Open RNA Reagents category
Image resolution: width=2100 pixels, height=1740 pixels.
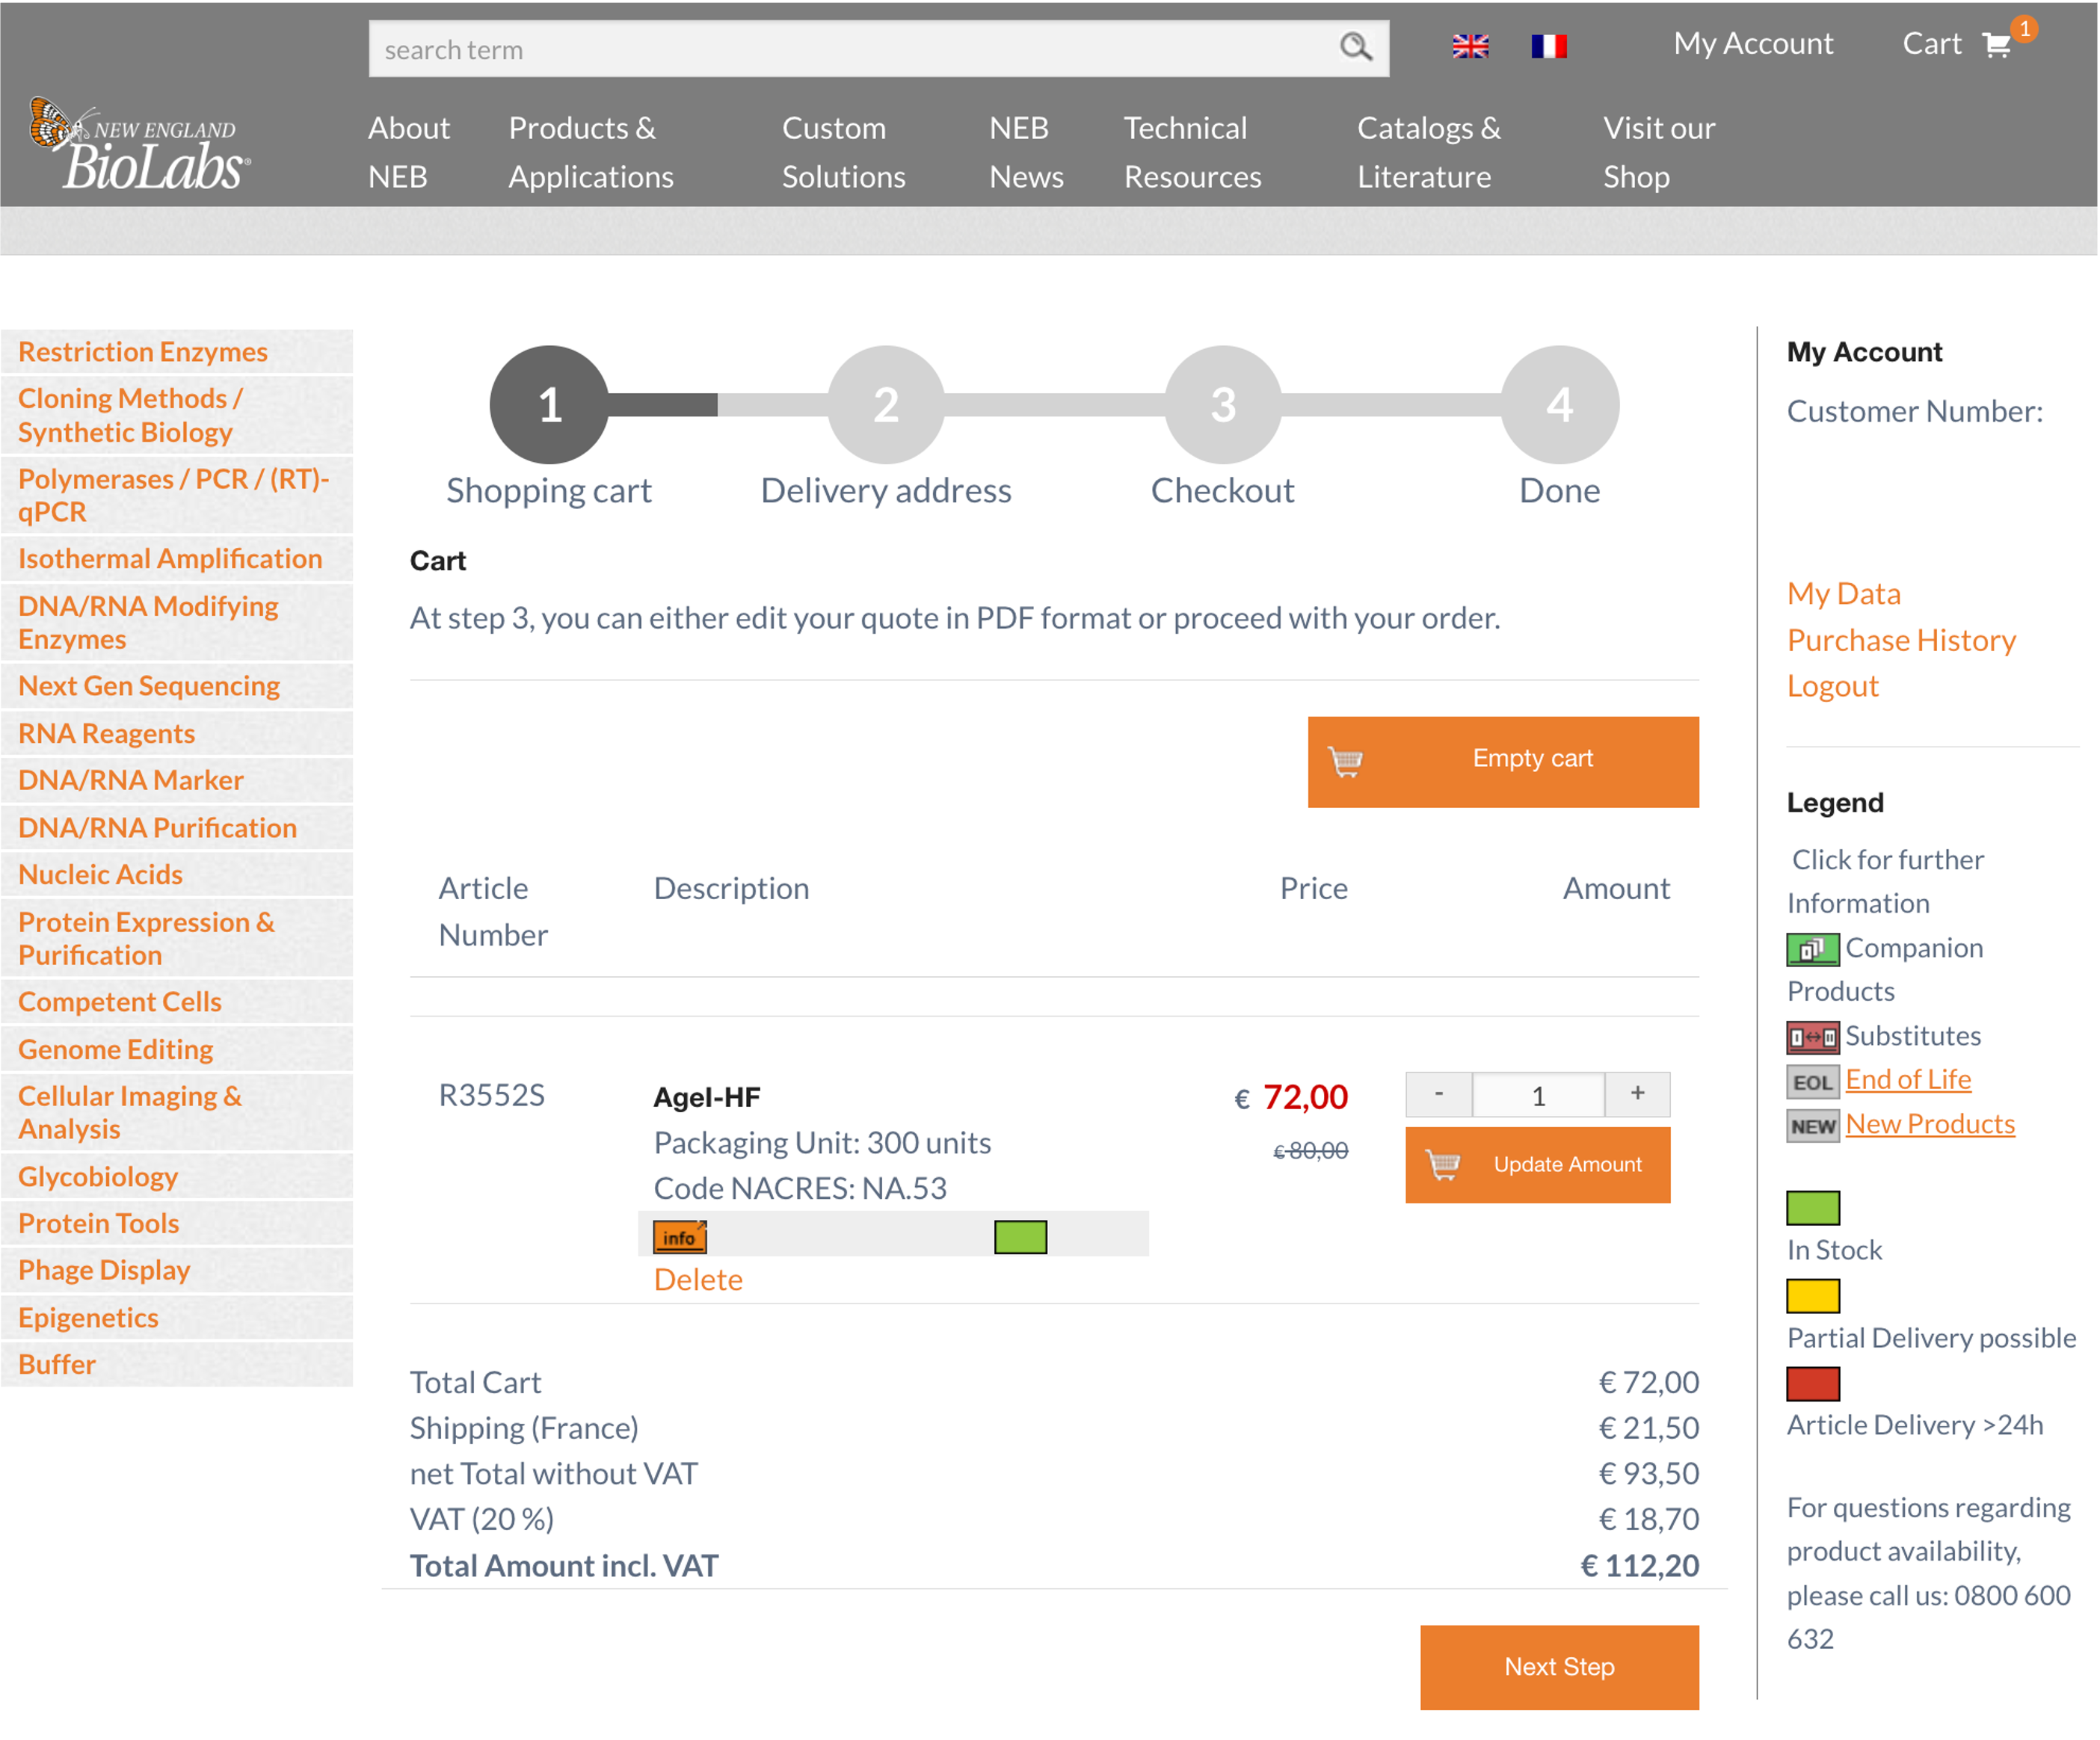177,734
